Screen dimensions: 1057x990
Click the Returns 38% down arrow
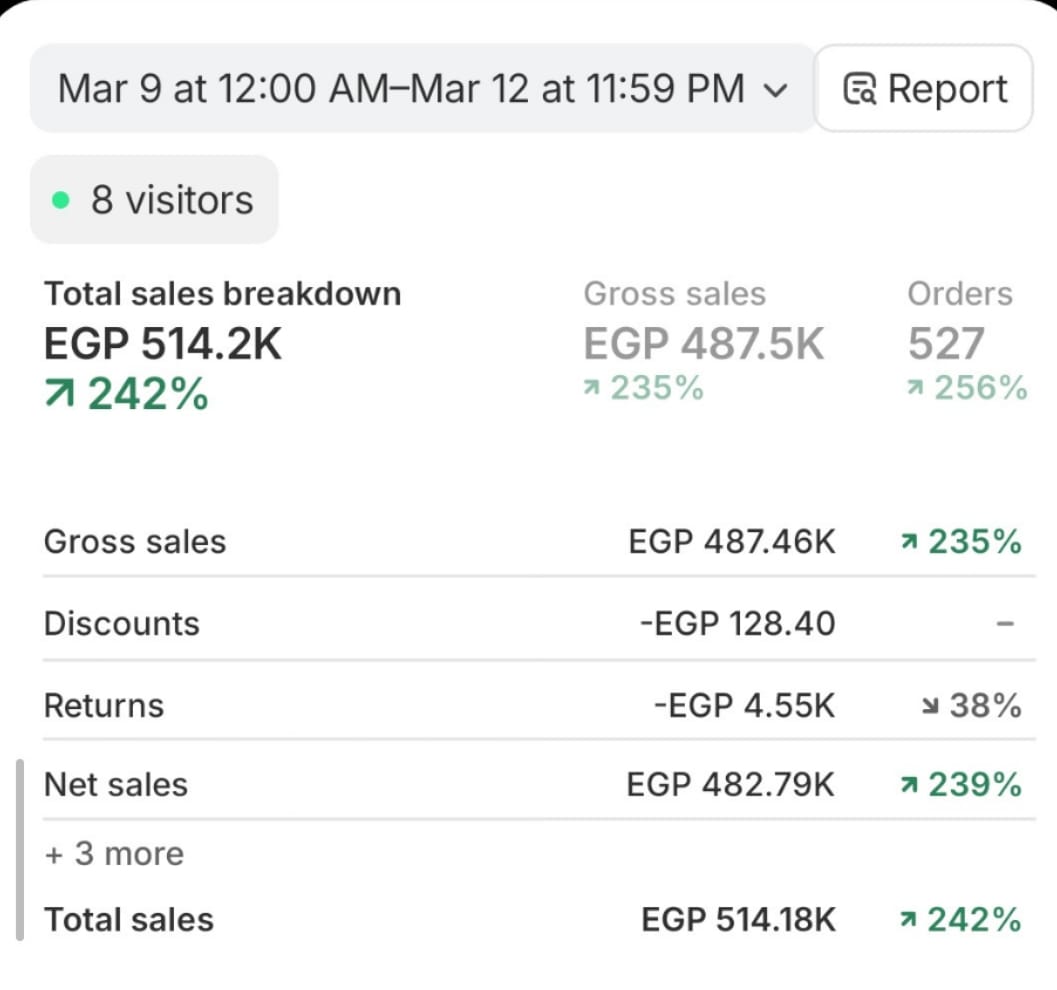pyautogui.click(x=930, y=708)
